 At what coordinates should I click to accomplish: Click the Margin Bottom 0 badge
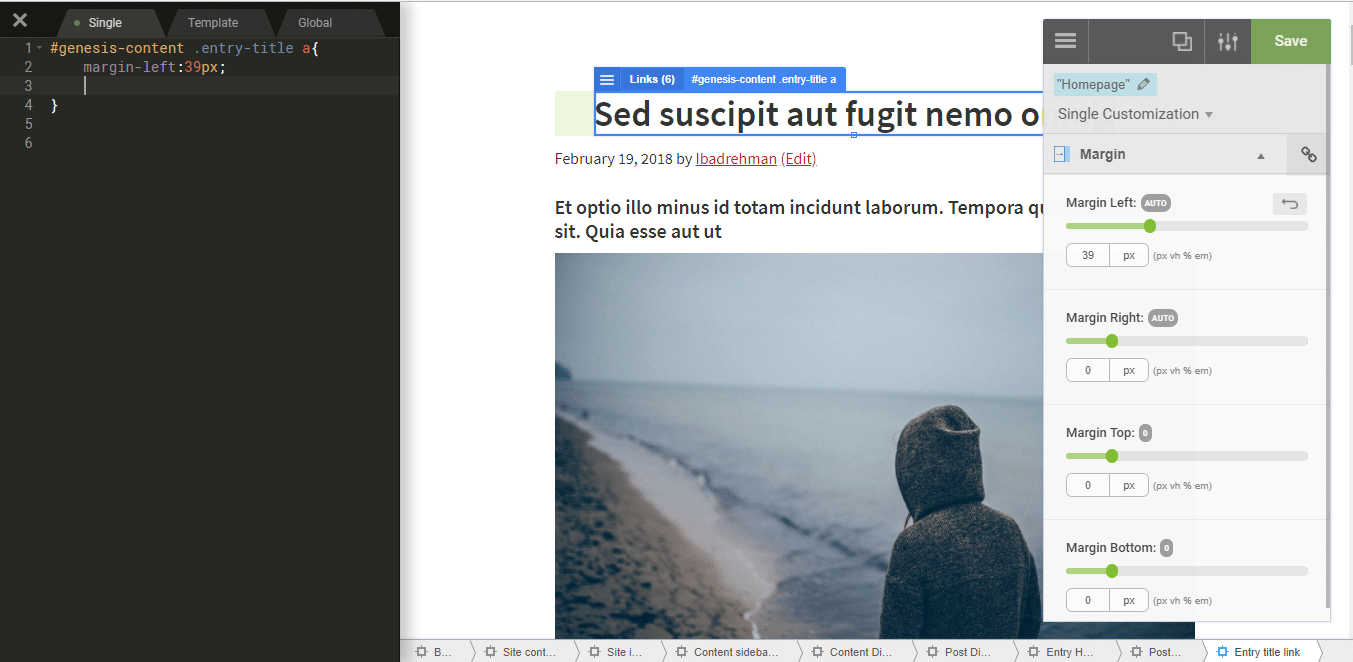click(1166, 548)
